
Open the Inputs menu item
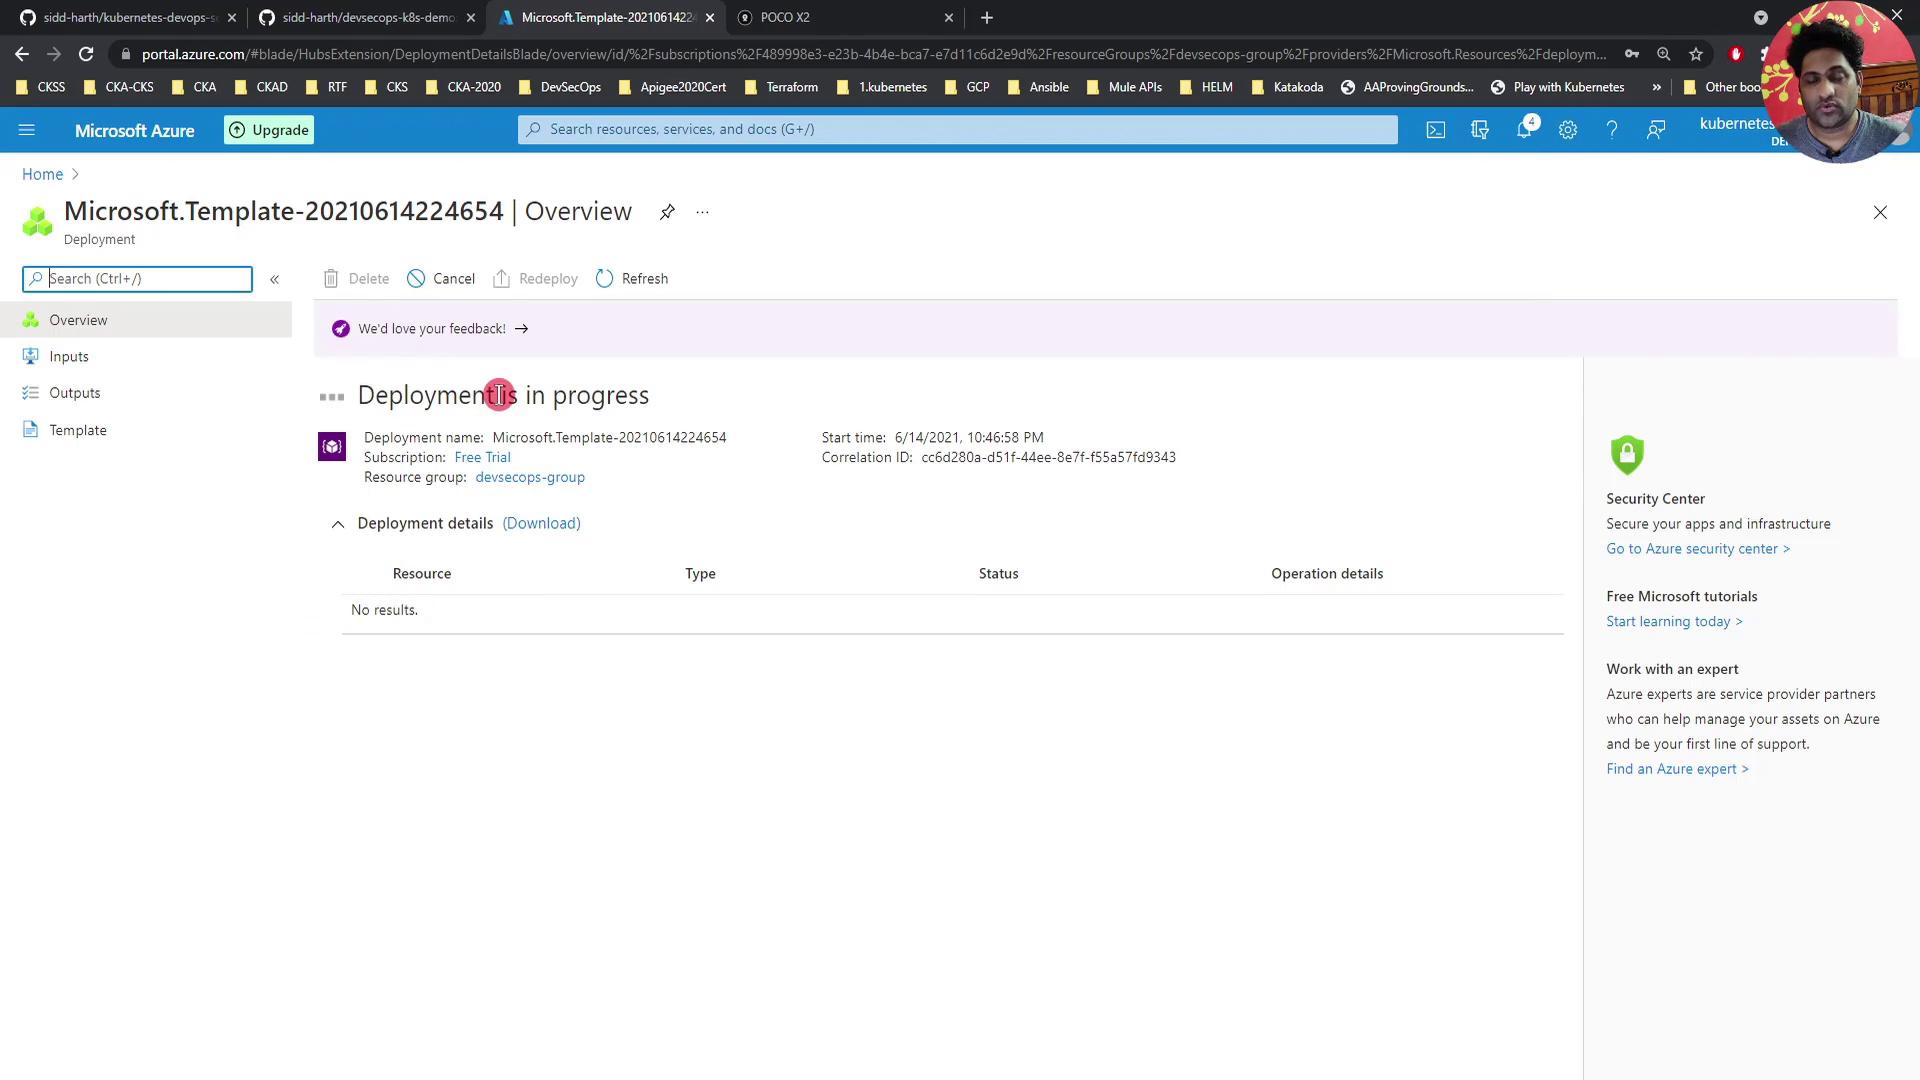coord(69,357)
